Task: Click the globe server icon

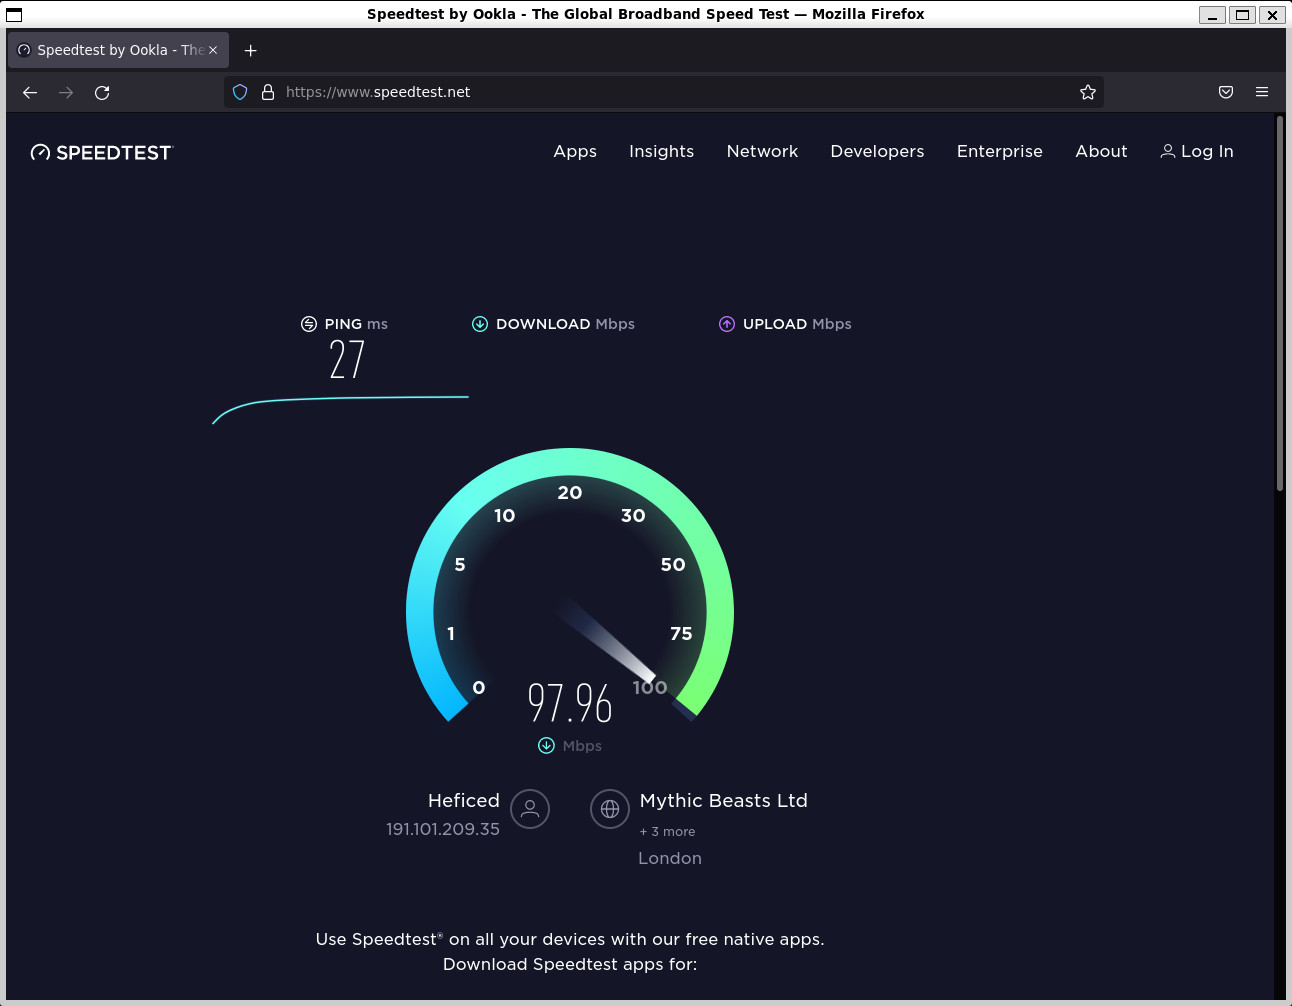Action: (610, 809)
